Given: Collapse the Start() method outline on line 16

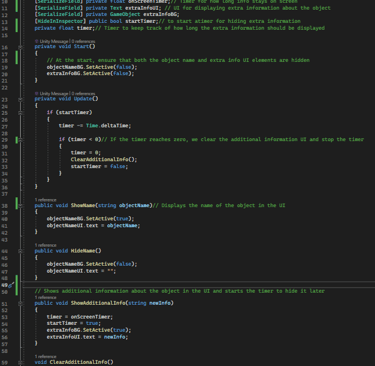Looking at the screenshot, I should click(x=20, y=47).
